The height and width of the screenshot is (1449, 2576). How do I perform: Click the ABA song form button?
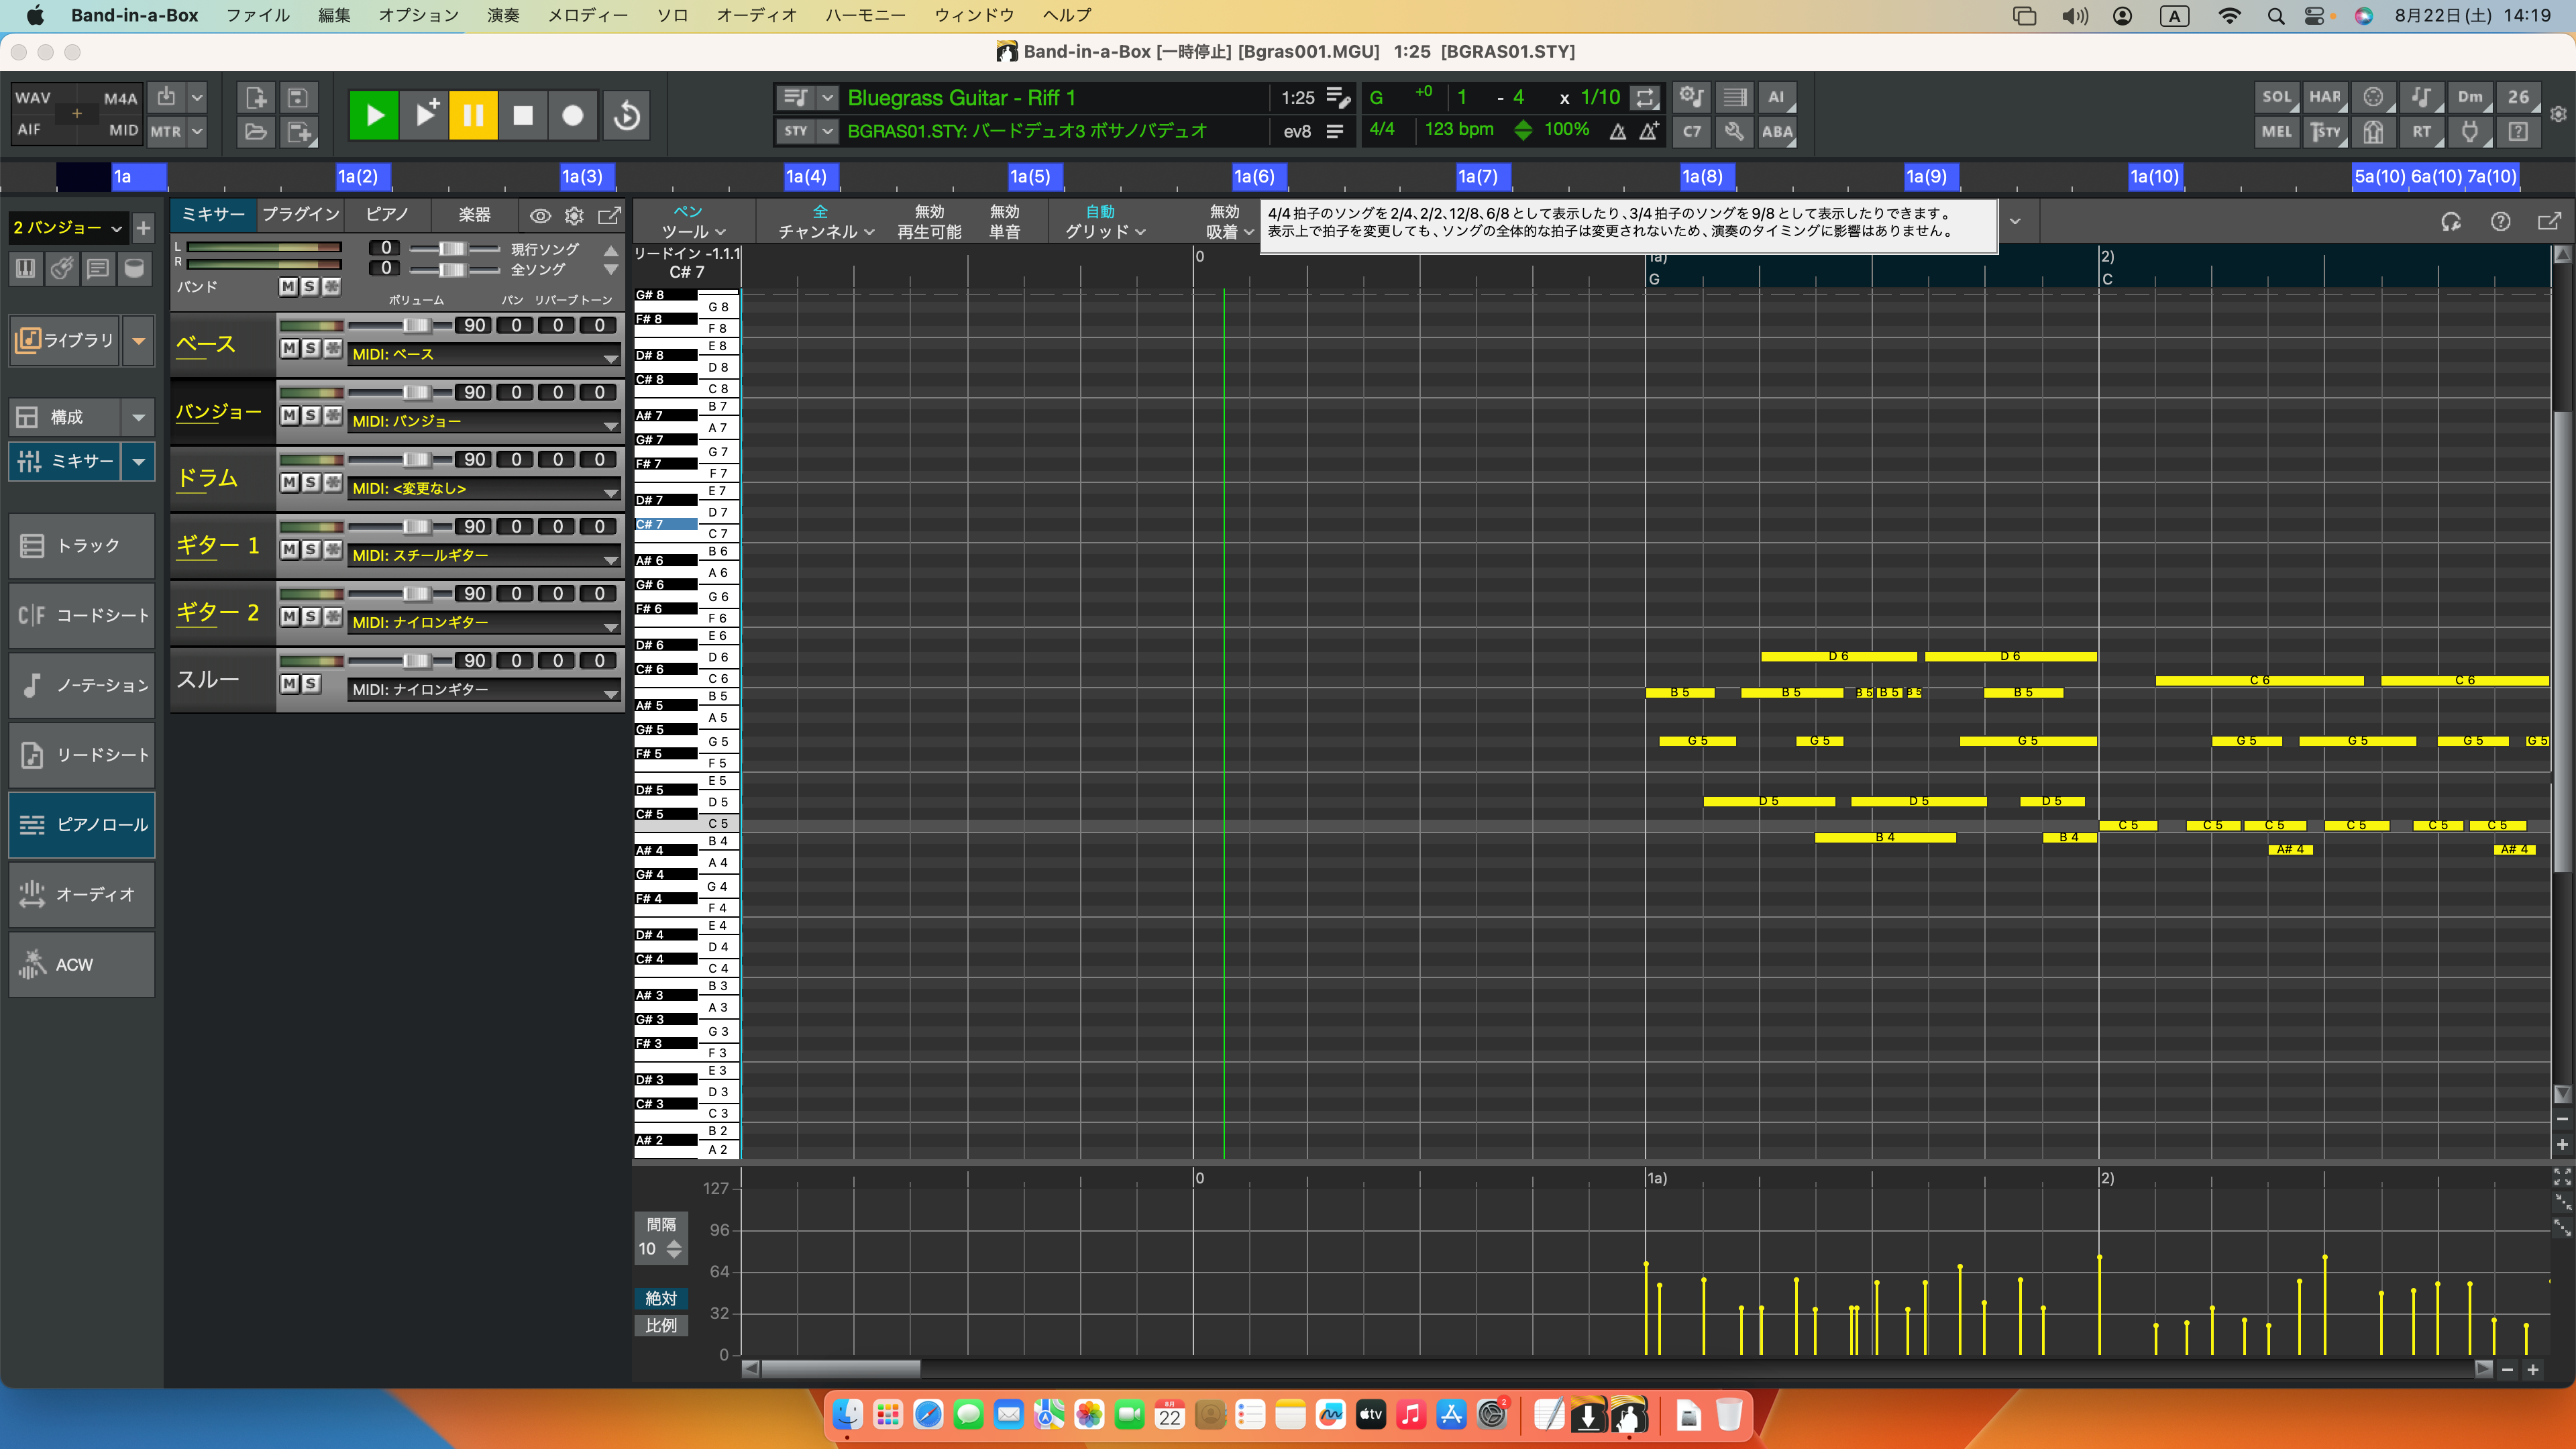(1777, 131)
